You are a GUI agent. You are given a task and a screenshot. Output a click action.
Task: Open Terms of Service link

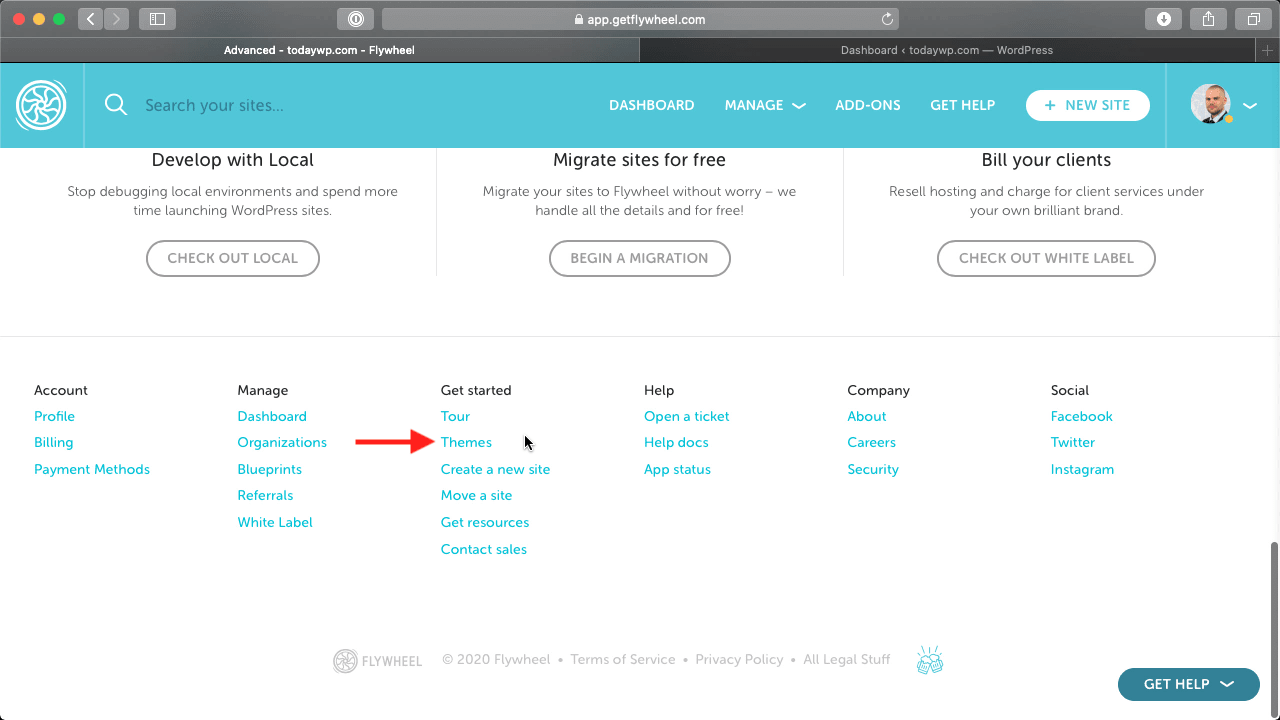[x=623, y=659]
